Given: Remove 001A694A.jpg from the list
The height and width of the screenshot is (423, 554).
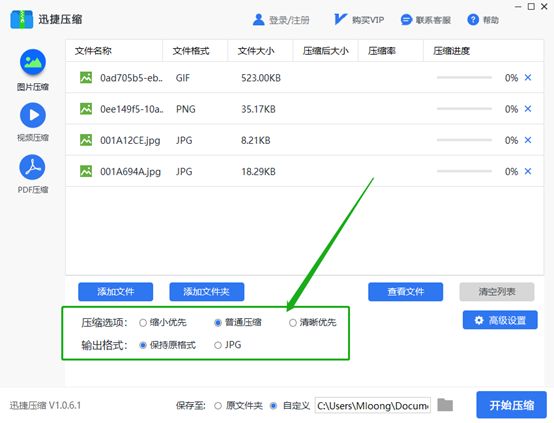Looking at the screenshot, I should pyautogui.click(x=528, y=171).
